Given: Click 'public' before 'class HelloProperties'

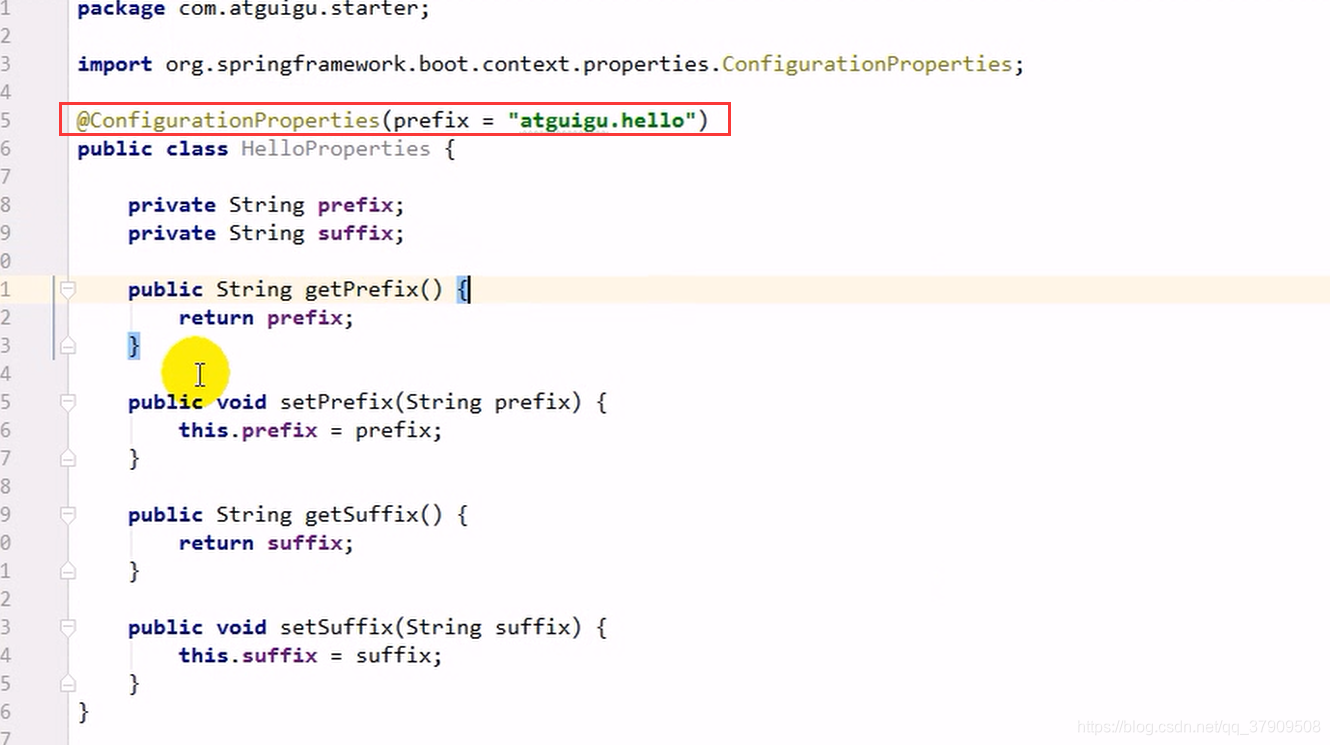Looking at the screenshot, I should point(115,149).
